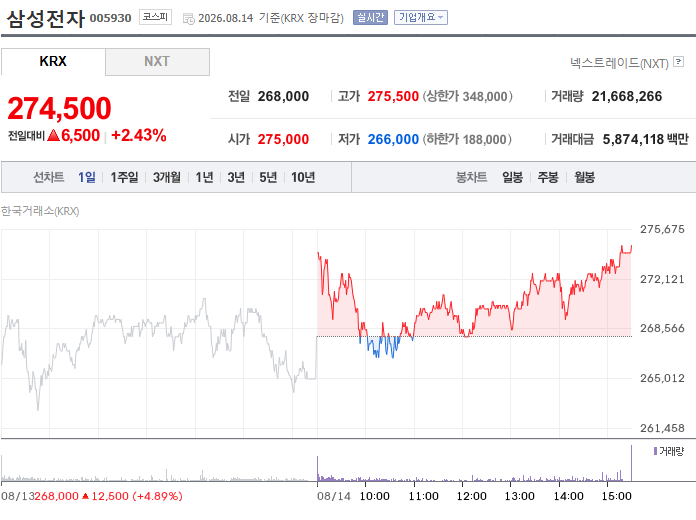Show the 월봉 monthly candle chart
The width and height of the screenshot is (696, 520).
coord(584,177)
